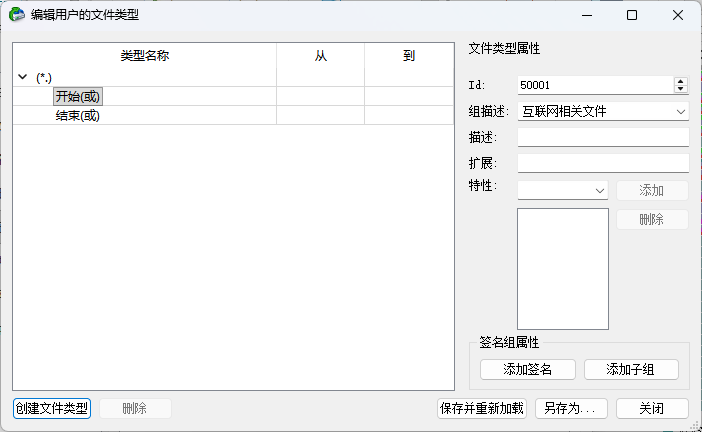702x432 pixels.
Task: Click the 扩展 input field
Action: pos(603,163)
